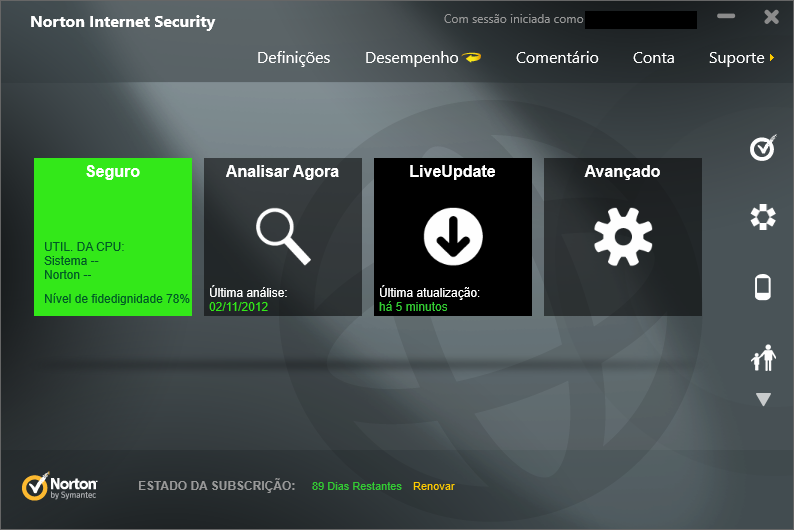The width and height of the screenshot is (794, 530).
Task: Run LiveUpdate tile
Action: (x=453, y=237)
